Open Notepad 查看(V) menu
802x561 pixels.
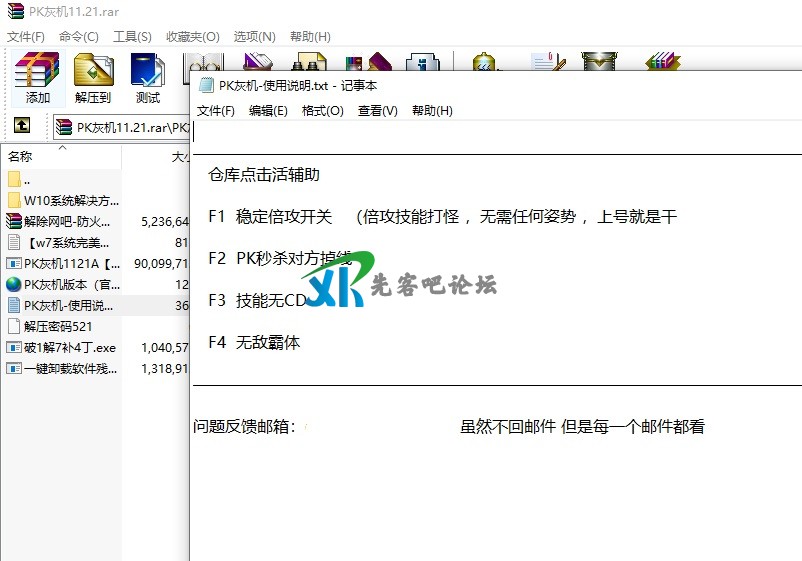pos(377,111)
